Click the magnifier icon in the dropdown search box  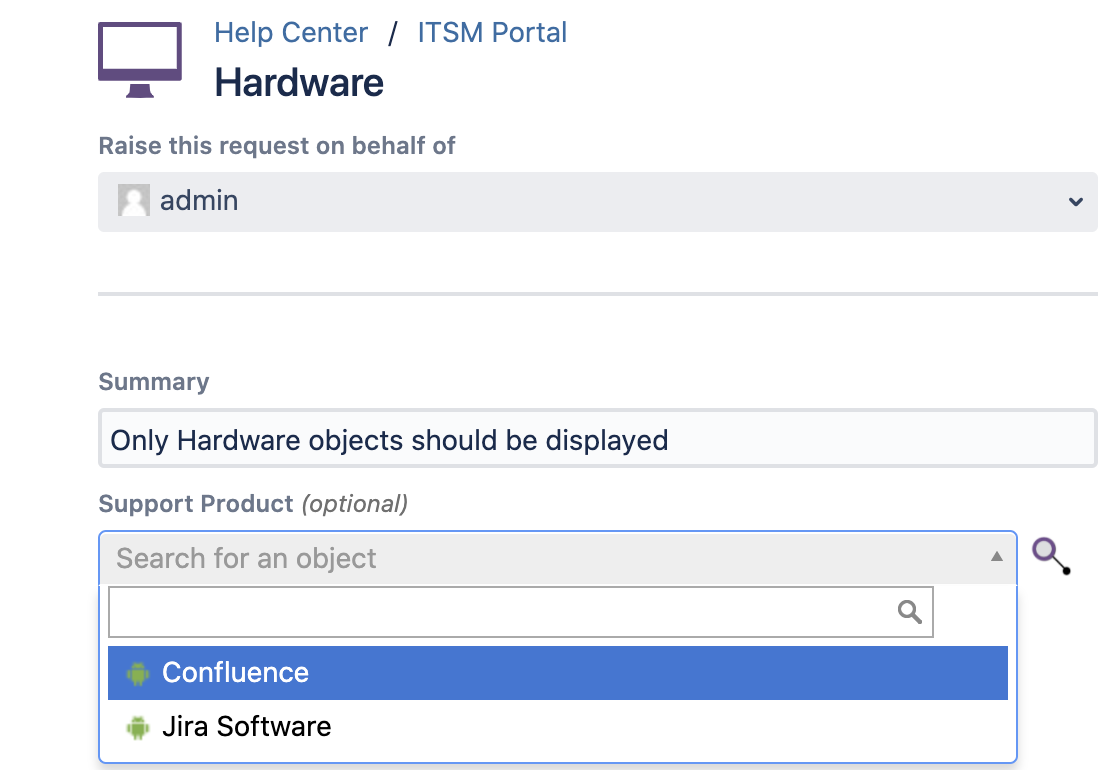click(x=909, y=612)
